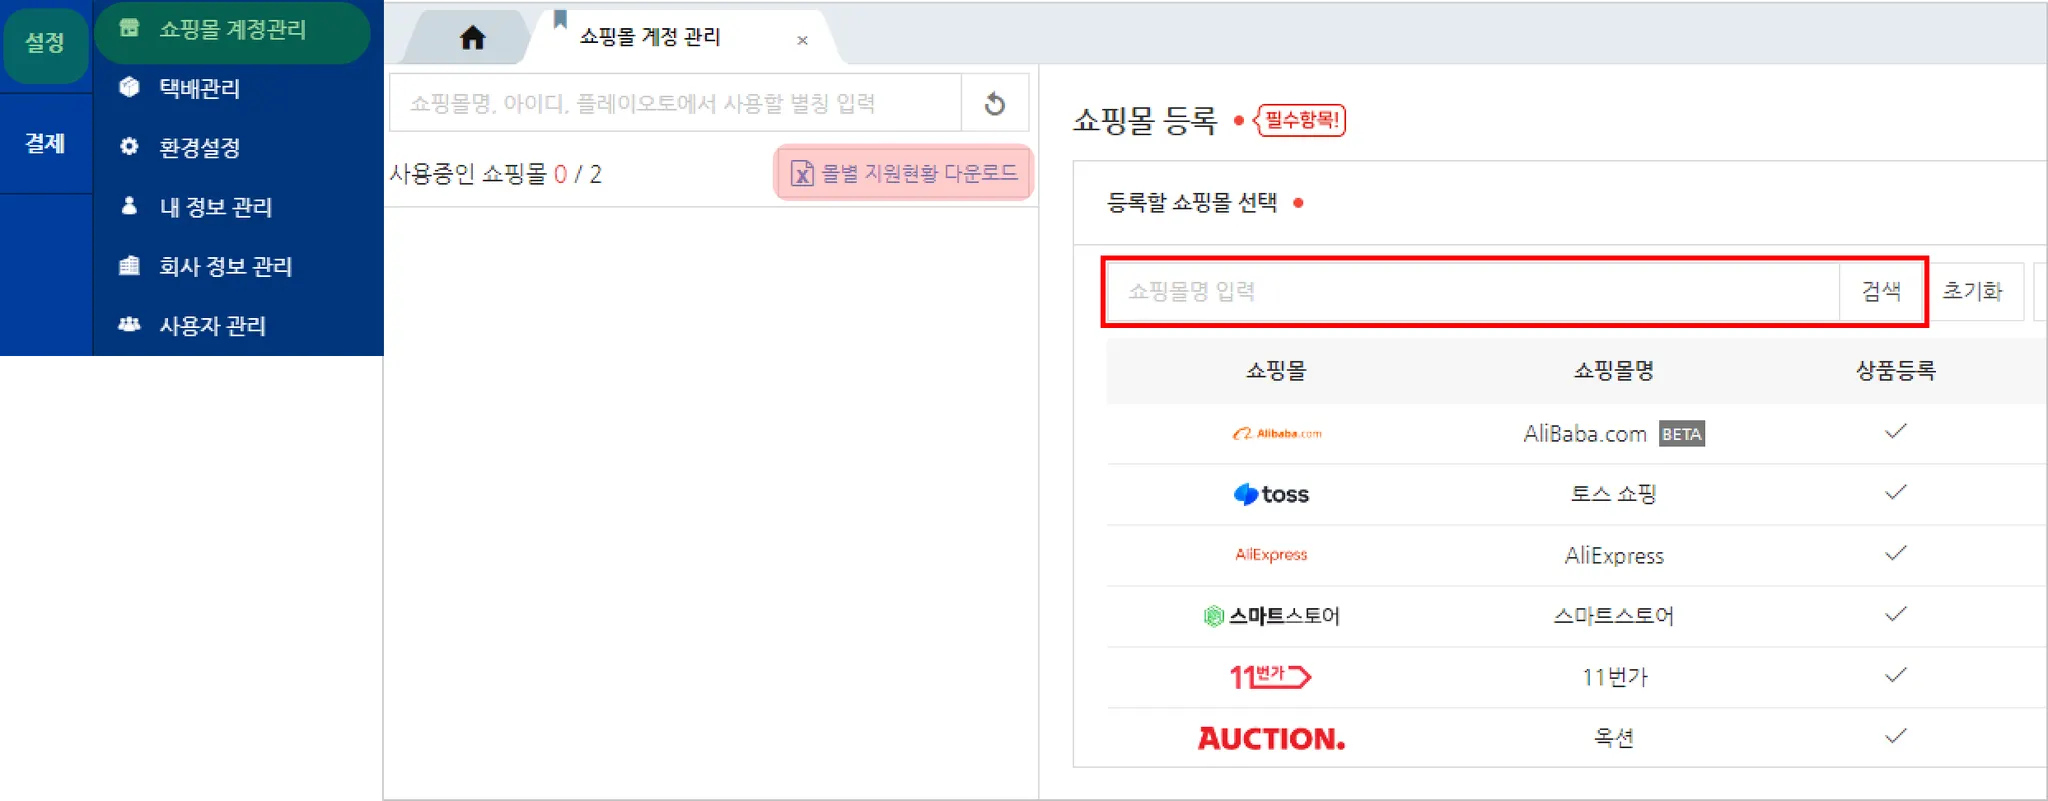Click the 초기화 reset button
The image size is (2048, 801).
1972,291
